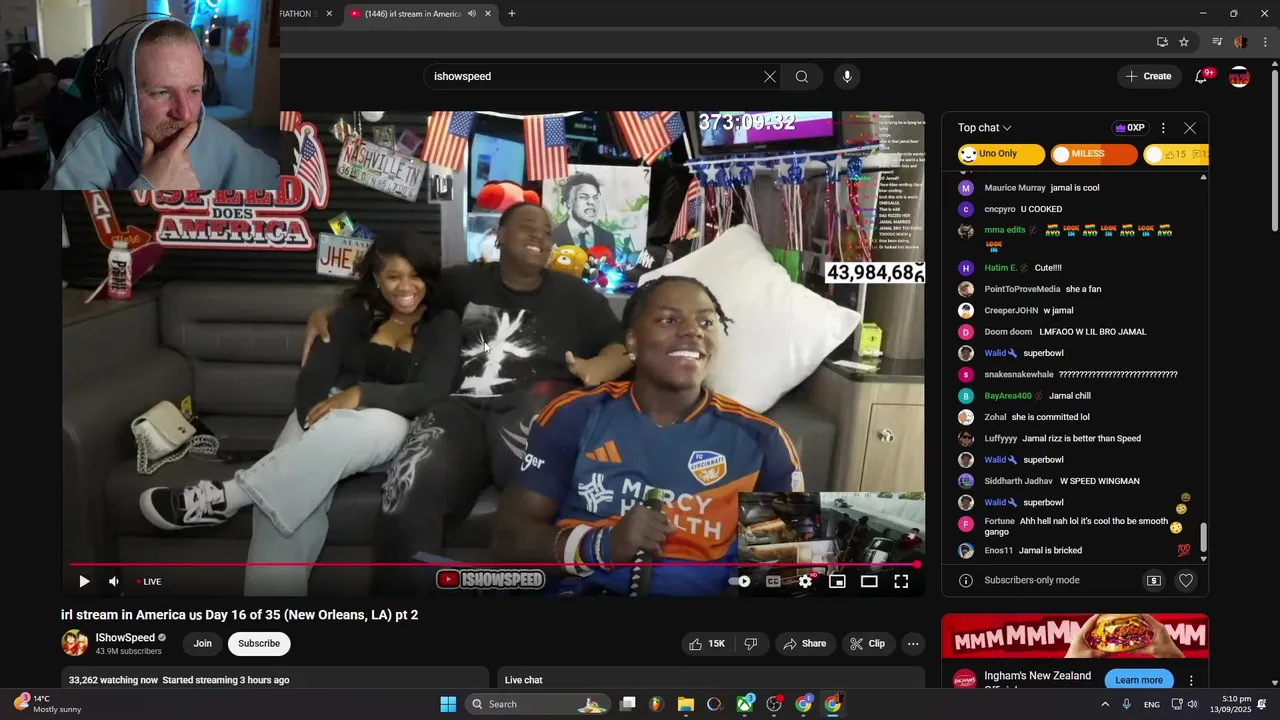Send a heart reaction in chat
This screenshot has height=720, width=1280.
click(x=1185, y=580)
